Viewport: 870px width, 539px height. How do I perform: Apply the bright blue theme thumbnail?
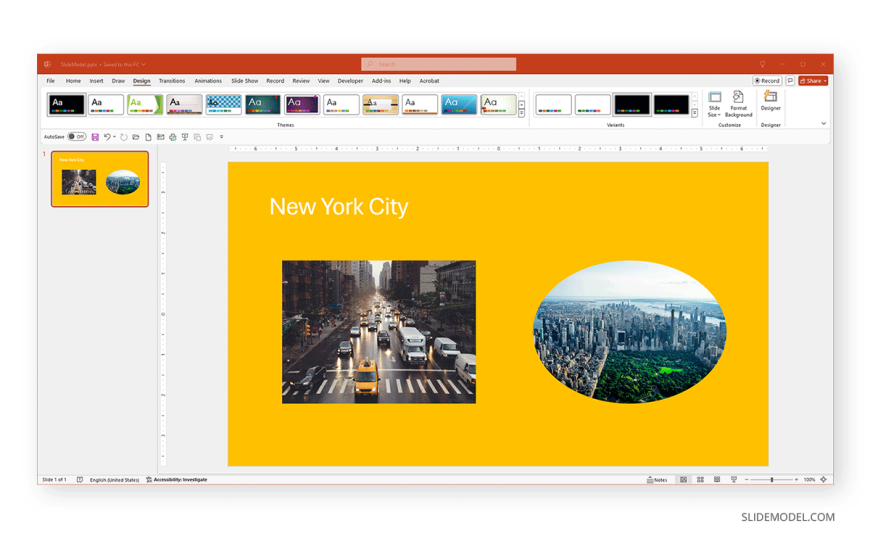point(459,104)
